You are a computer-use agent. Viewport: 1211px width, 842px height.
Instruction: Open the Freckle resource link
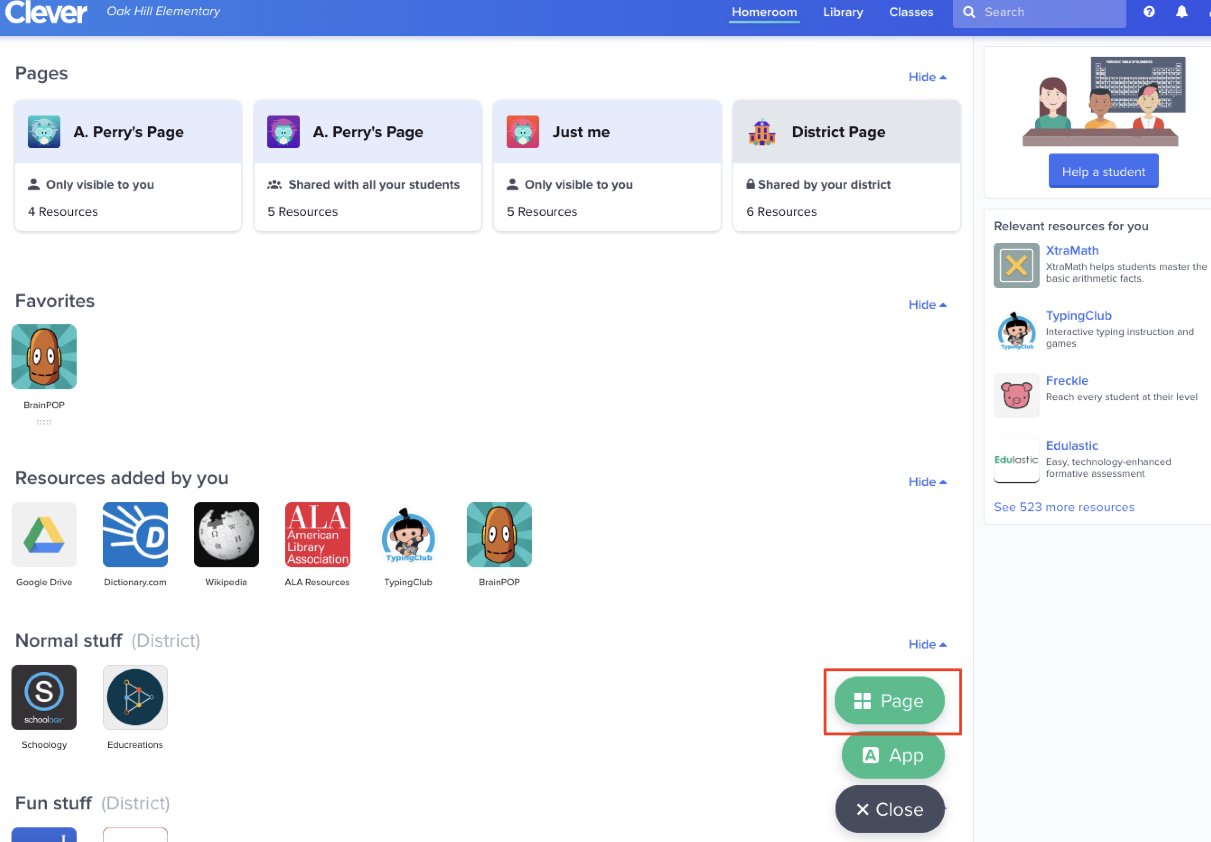1066,380
